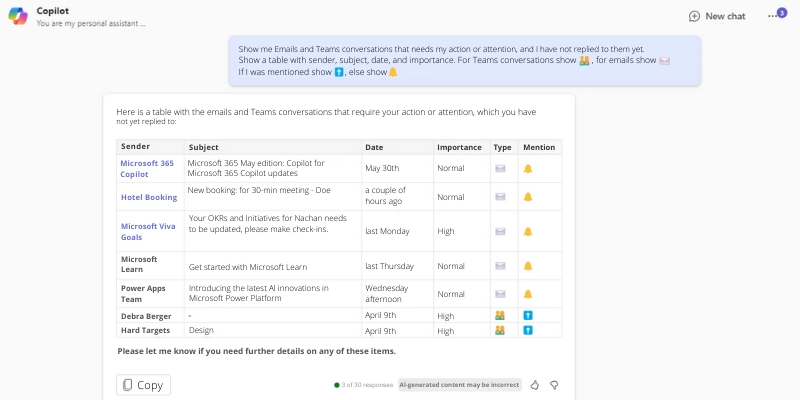Screen dimensions: 800x400
Task: Select the Power Apps Team sender cell
Action: [150, 294]
